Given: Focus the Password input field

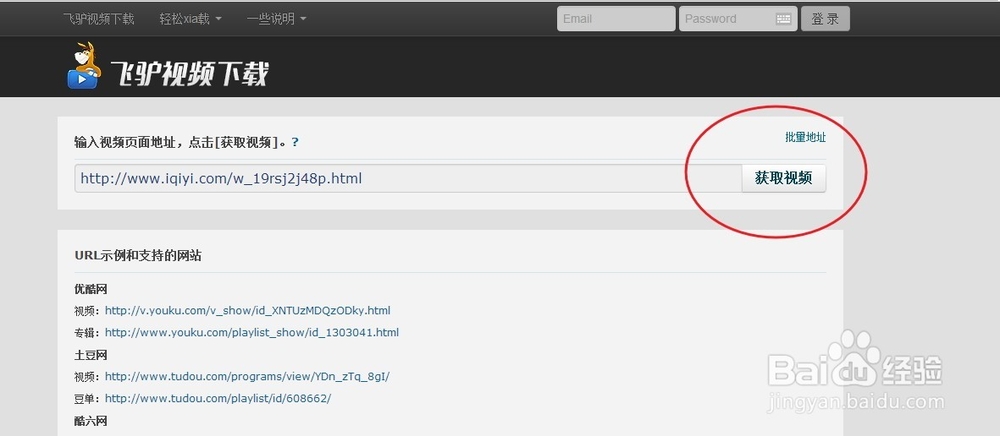Looking at the screenshot, I should [738, 18].
